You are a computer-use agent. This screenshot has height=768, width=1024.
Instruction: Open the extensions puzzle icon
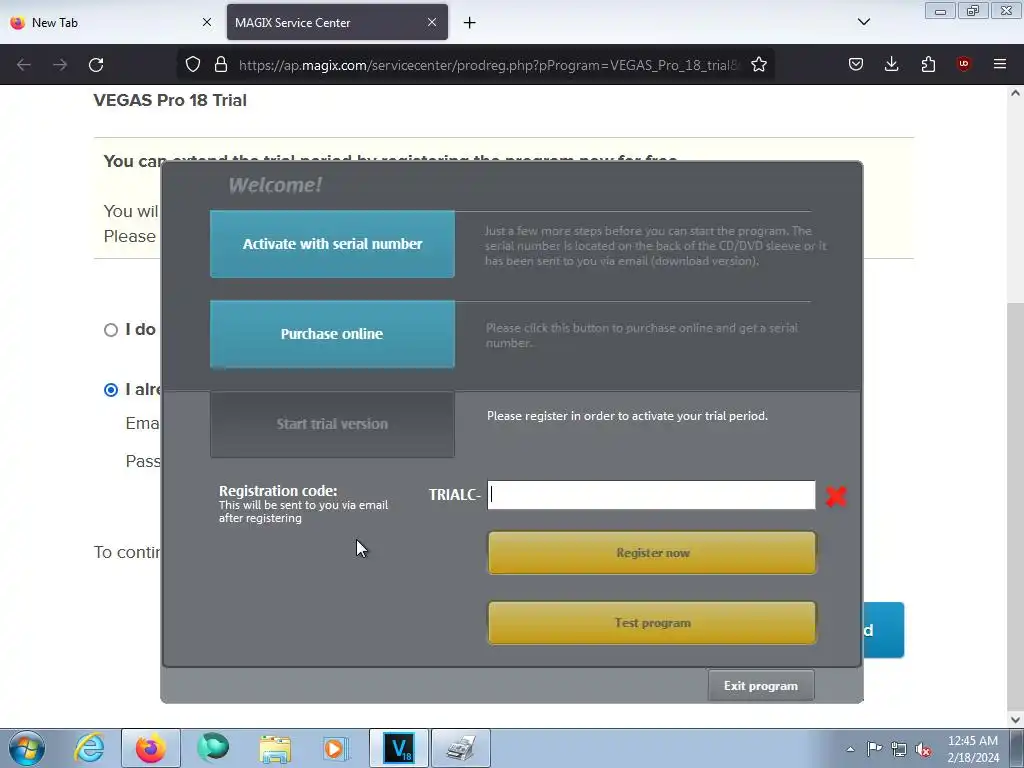coord(928,64)
